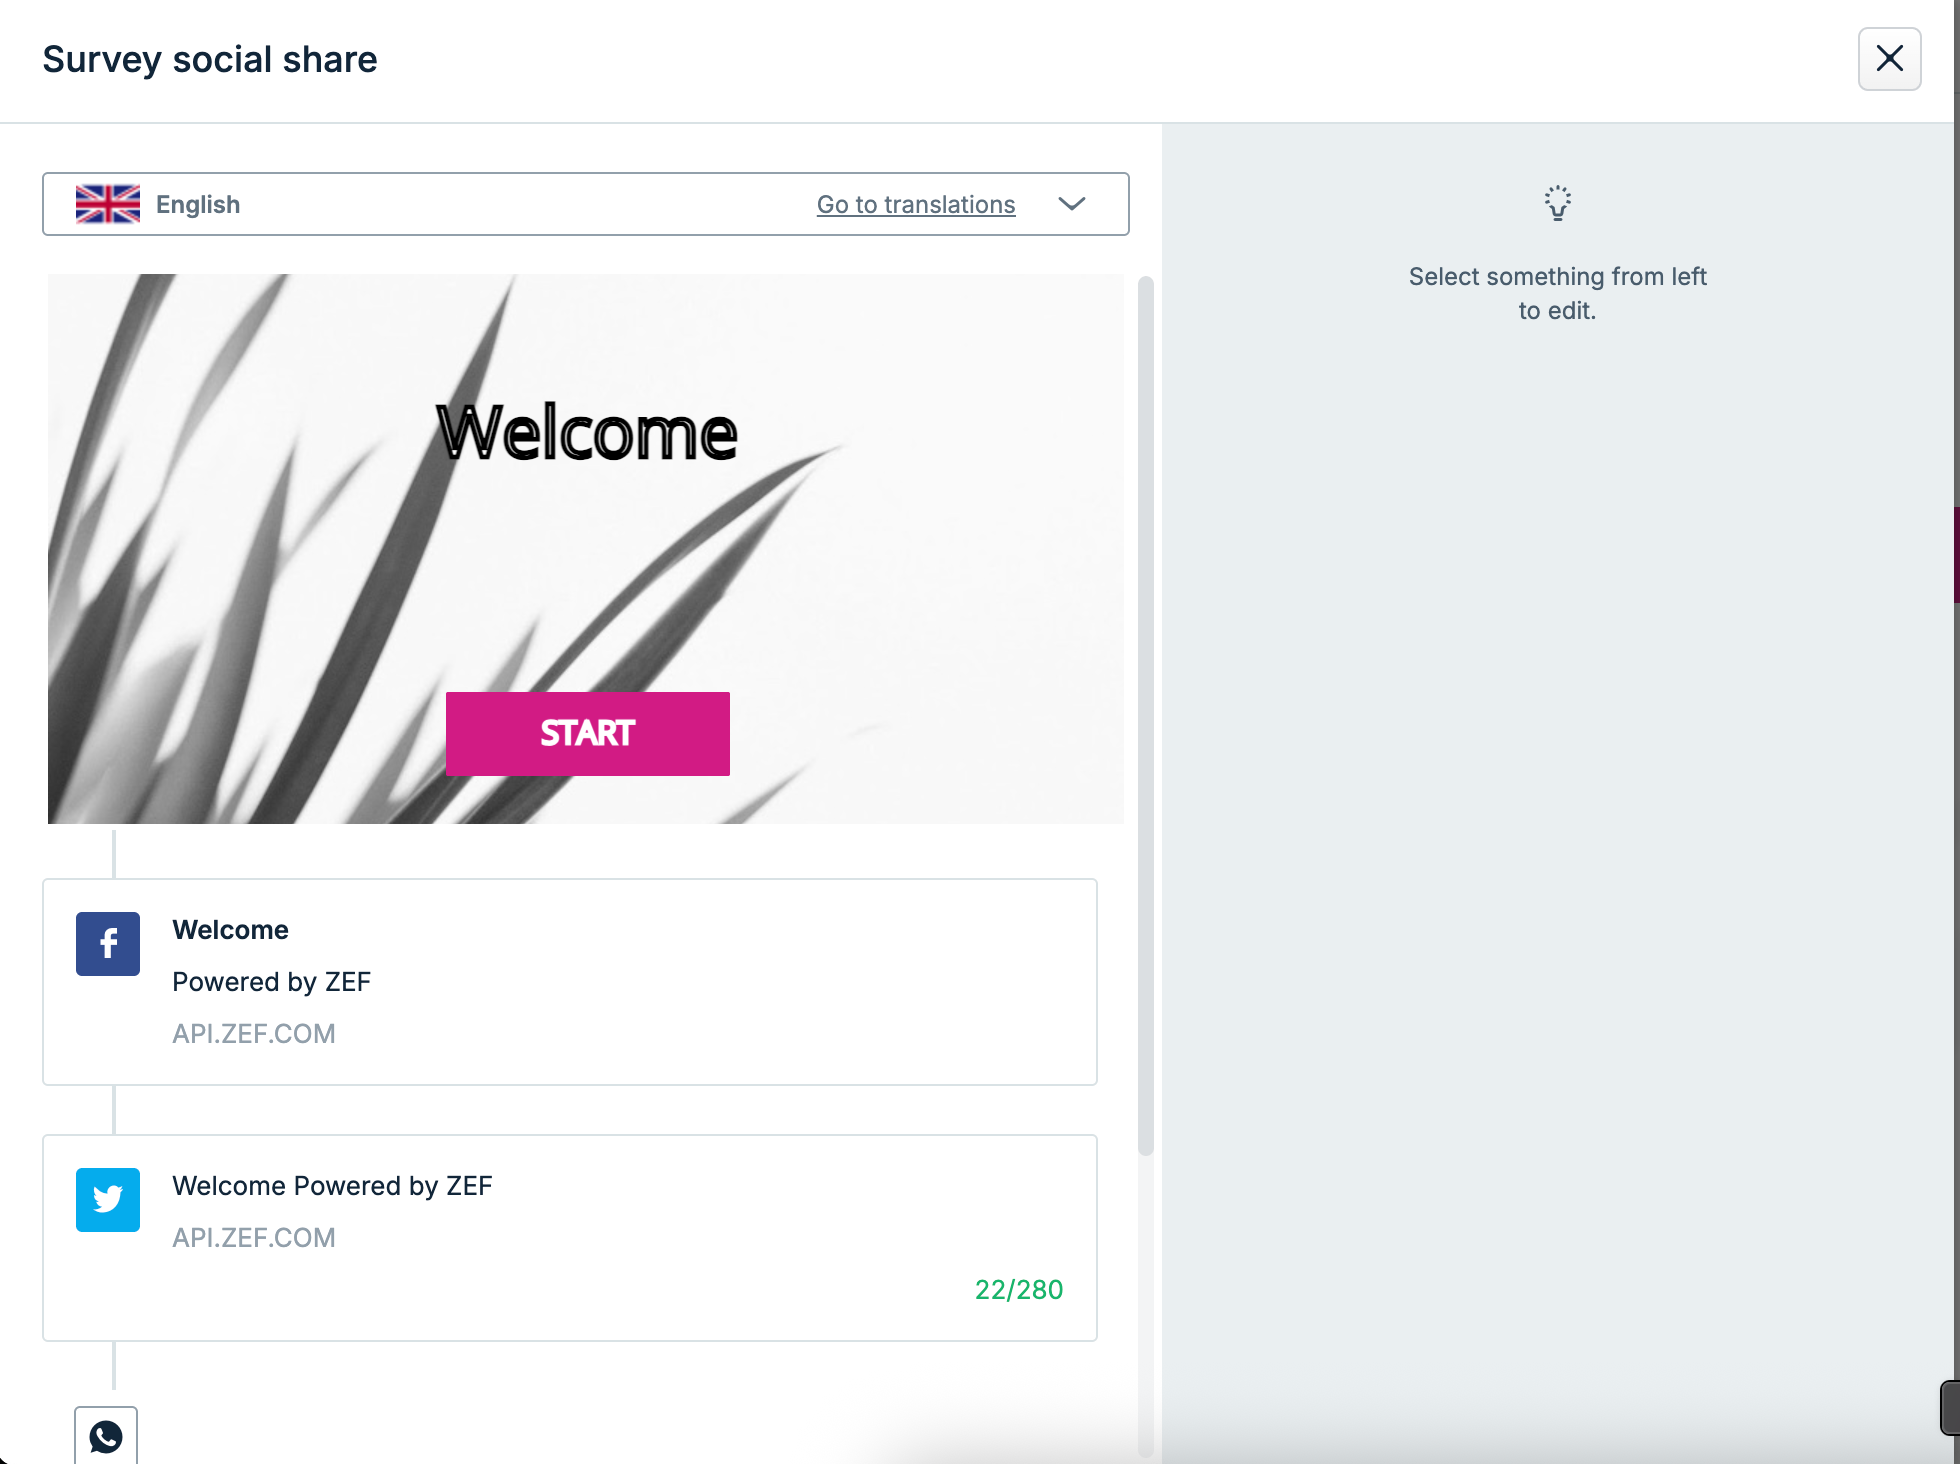Screen dimensions: 1960x1464
Task: Click the Go to translations link
Action: click(916, 204)
